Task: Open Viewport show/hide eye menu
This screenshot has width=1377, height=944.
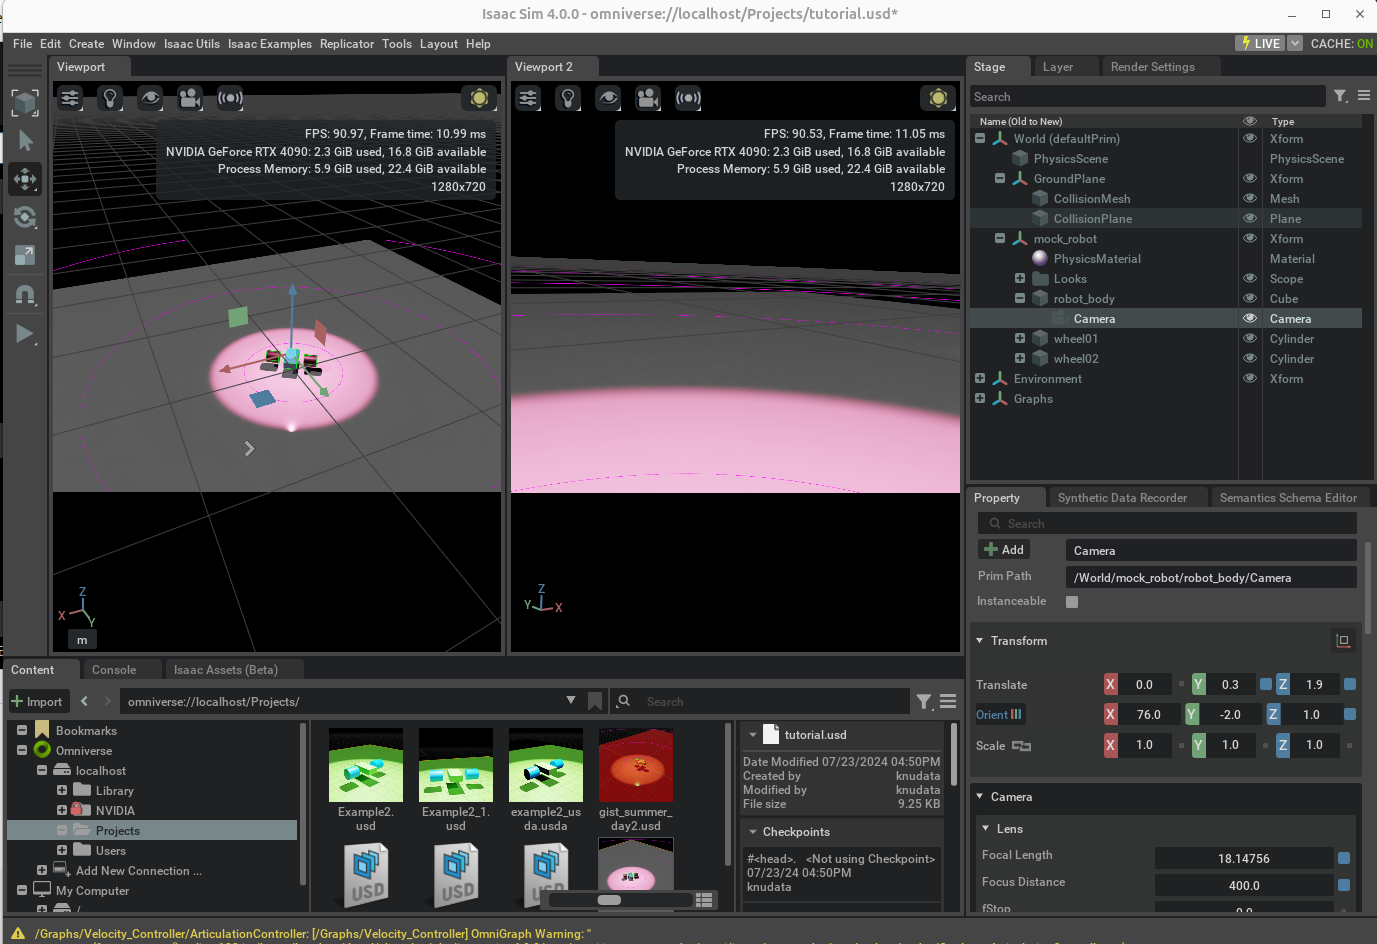Action: 150,98
